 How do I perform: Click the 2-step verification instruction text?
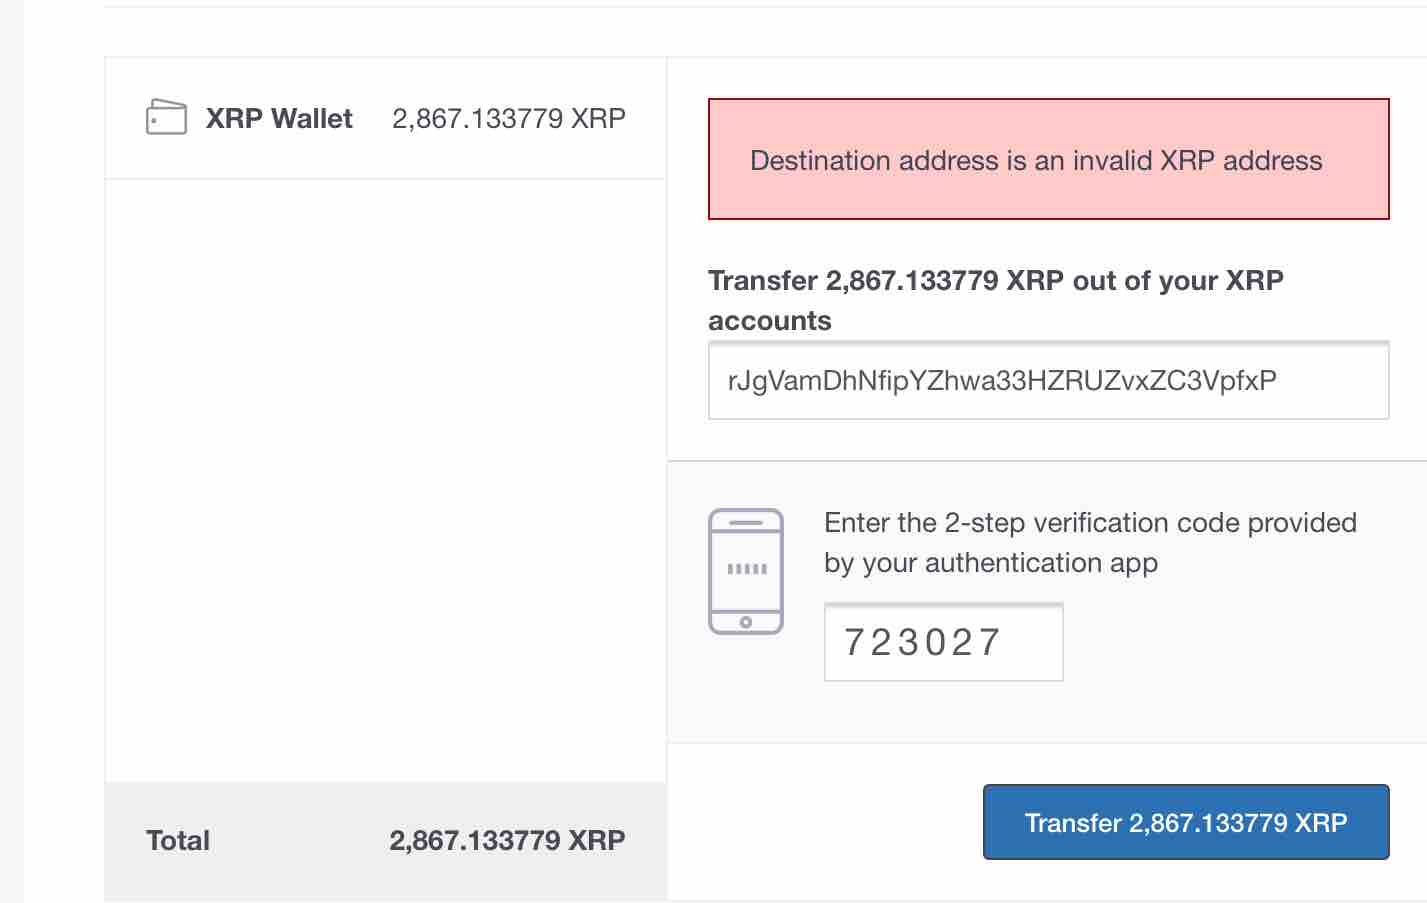(1090, 542)
